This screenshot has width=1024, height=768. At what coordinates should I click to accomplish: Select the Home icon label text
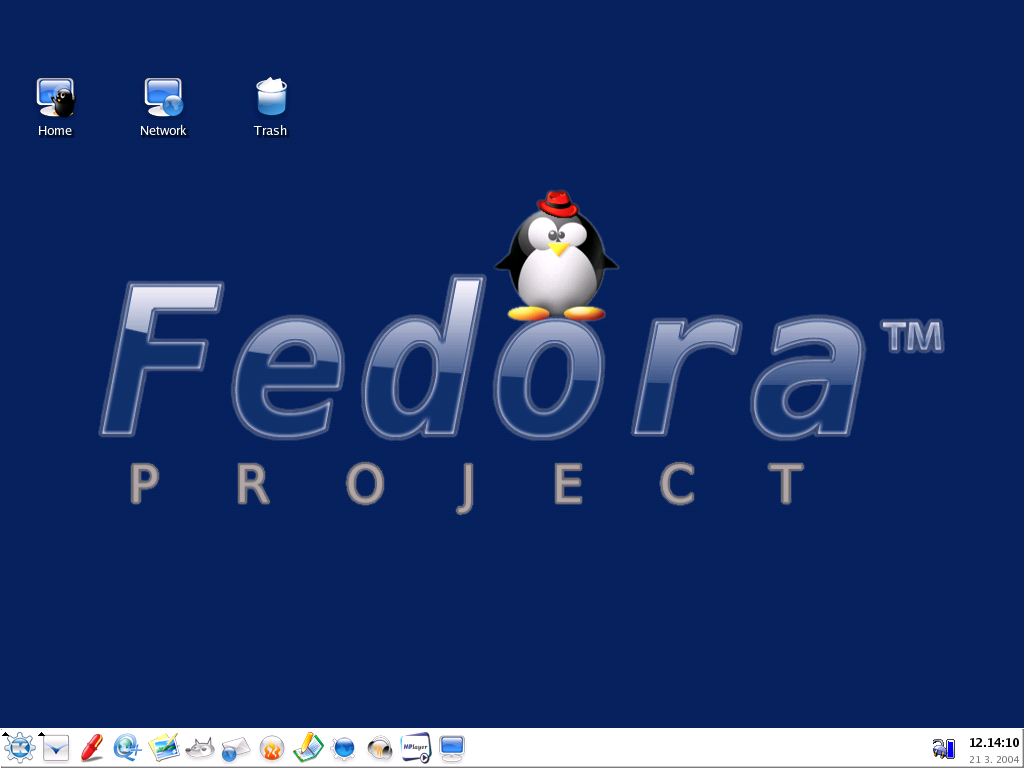pyautogui.click(x=55, y=131)
